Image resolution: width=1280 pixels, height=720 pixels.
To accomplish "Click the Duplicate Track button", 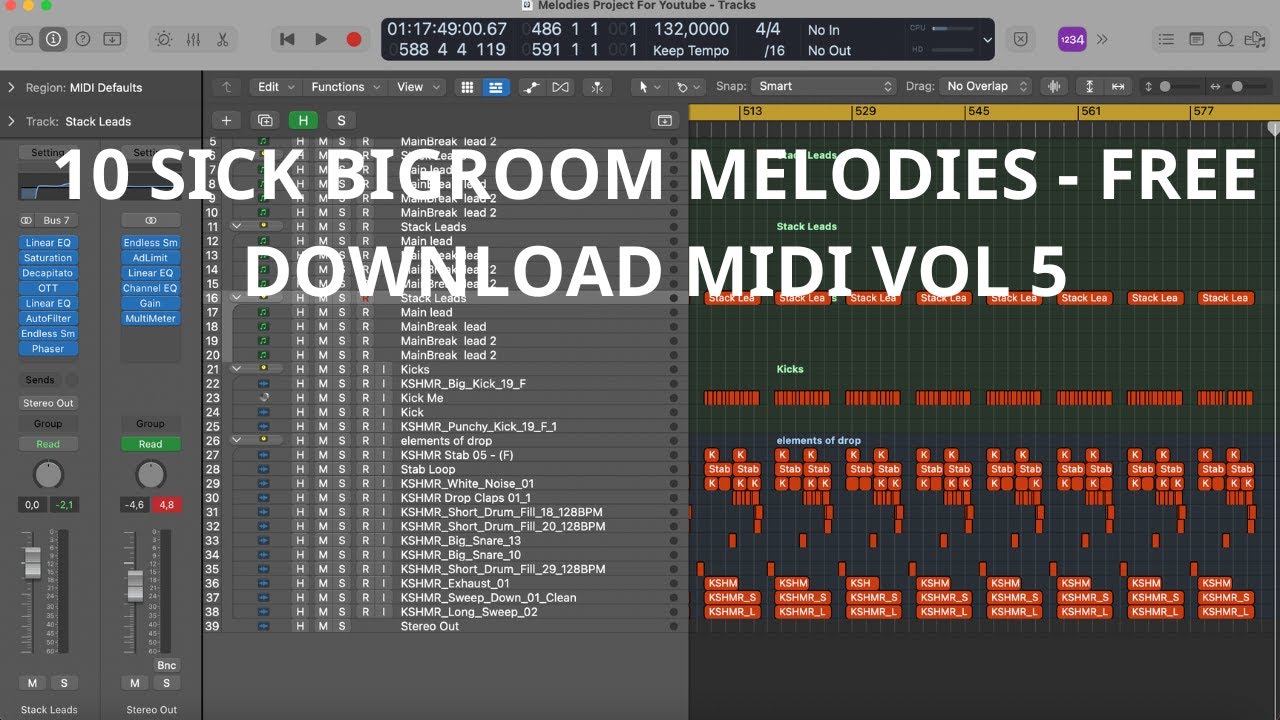I will click(x=265, y=120).
